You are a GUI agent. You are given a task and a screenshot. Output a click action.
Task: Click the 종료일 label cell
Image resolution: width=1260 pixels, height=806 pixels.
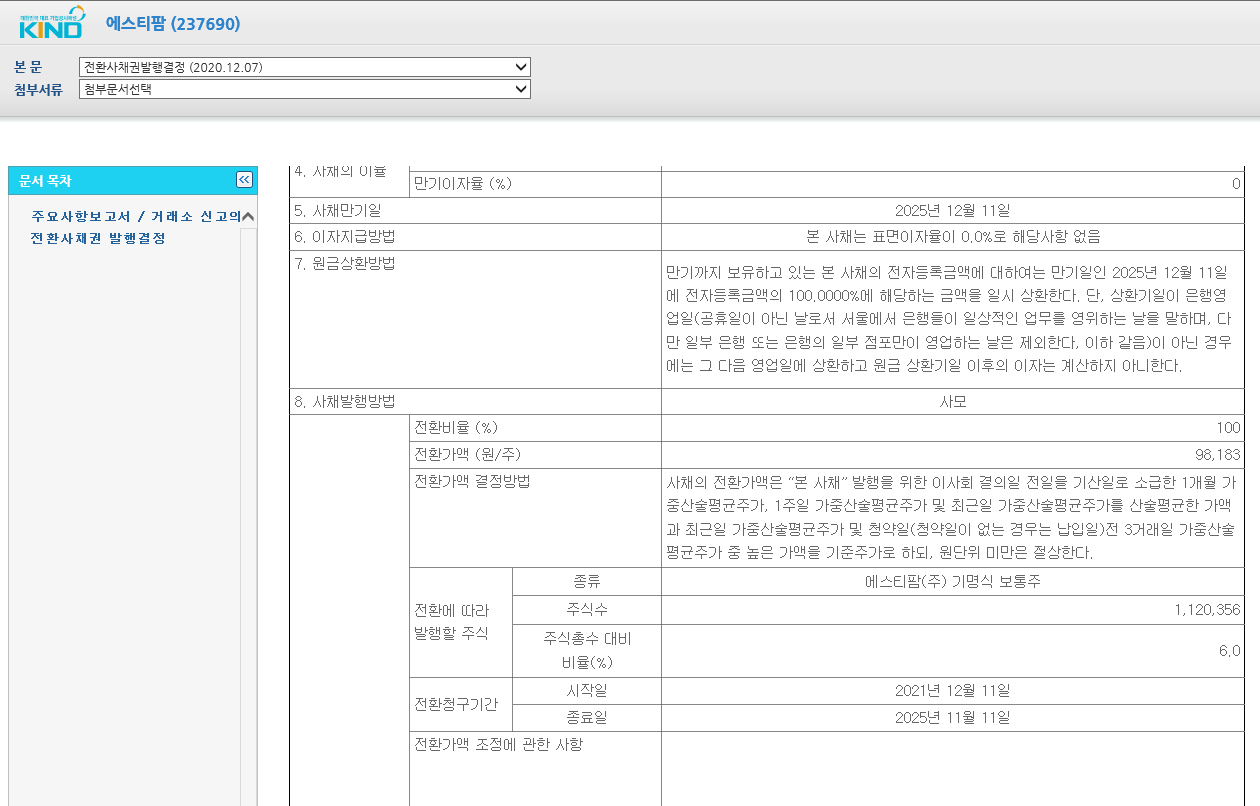[587, 718]
